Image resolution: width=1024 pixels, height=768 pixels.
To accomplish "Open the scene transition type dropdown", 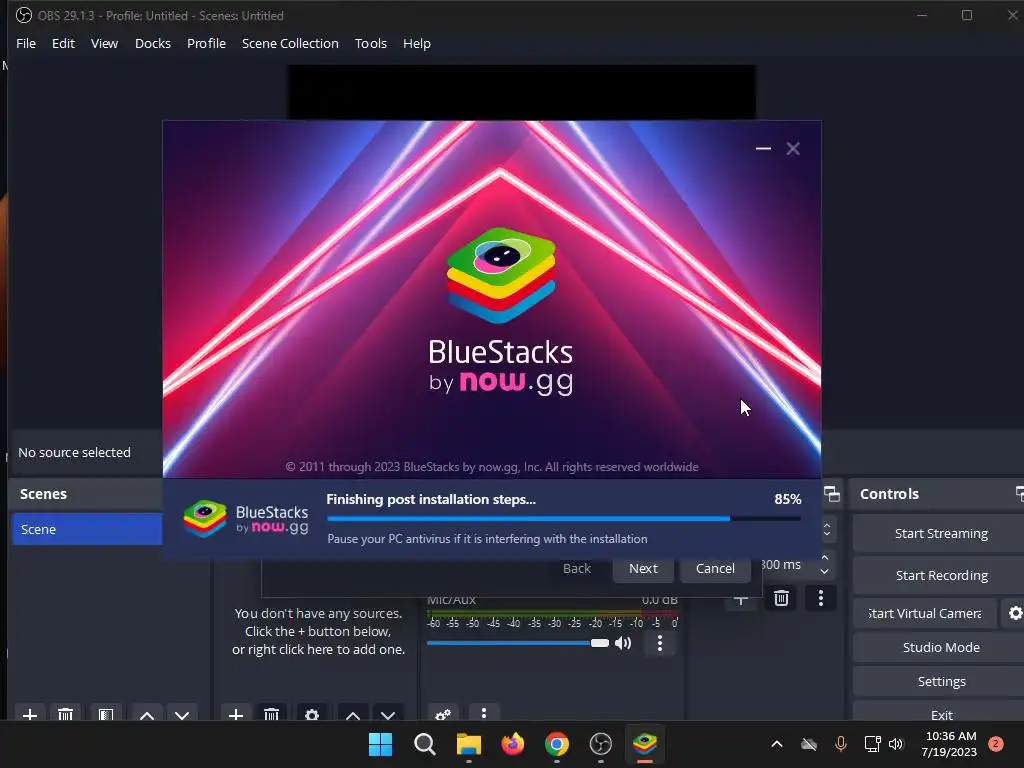I will pyautogui.click(x=827, y=530).
